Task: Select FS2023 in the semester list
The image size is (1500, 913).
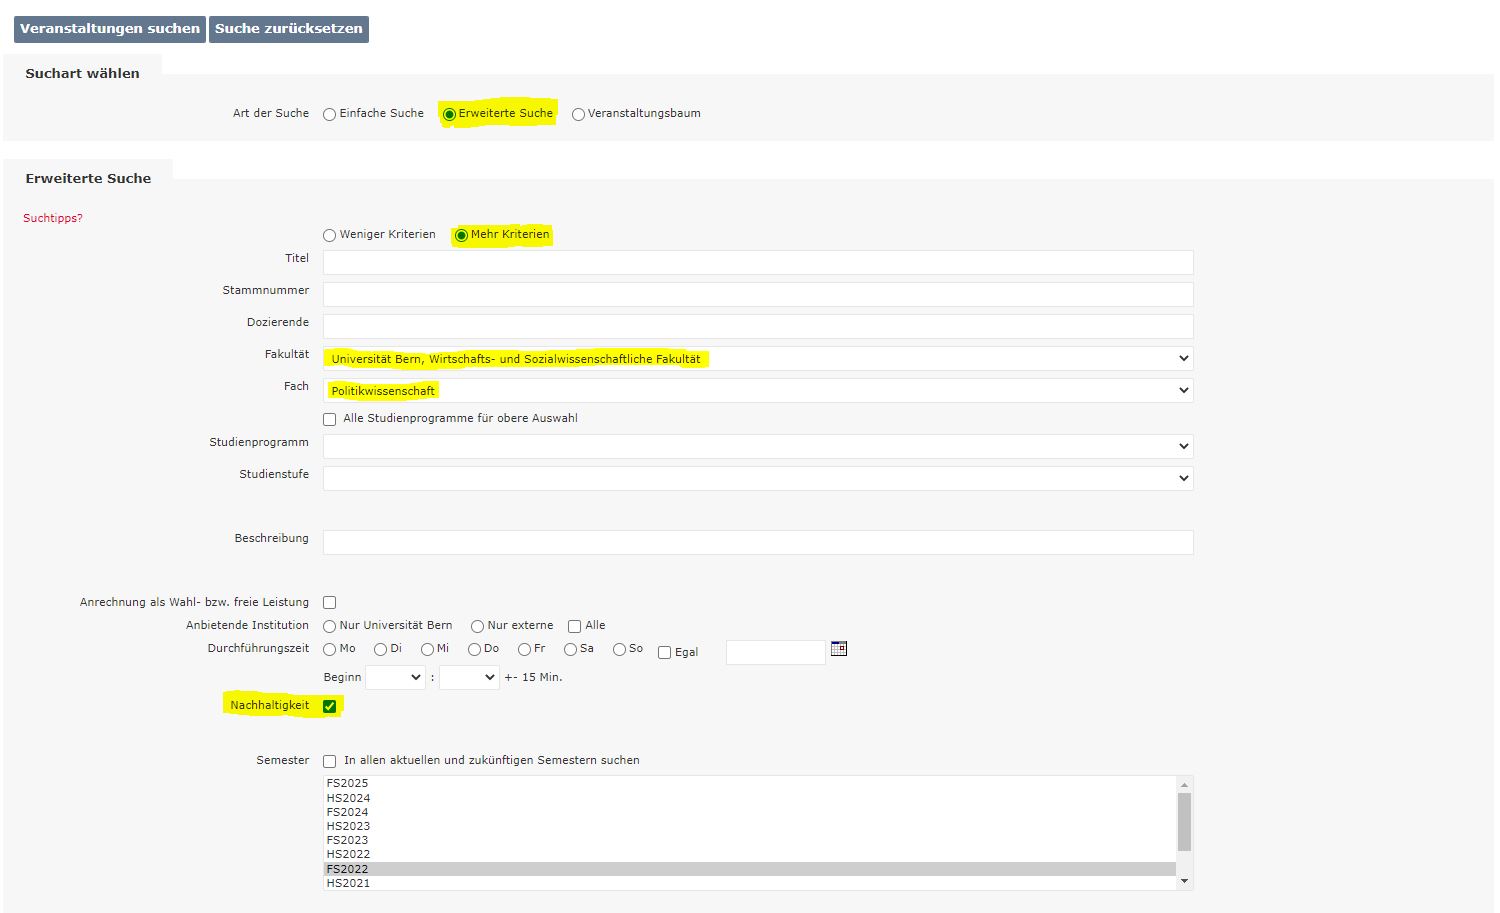Action: pos(750,840)
